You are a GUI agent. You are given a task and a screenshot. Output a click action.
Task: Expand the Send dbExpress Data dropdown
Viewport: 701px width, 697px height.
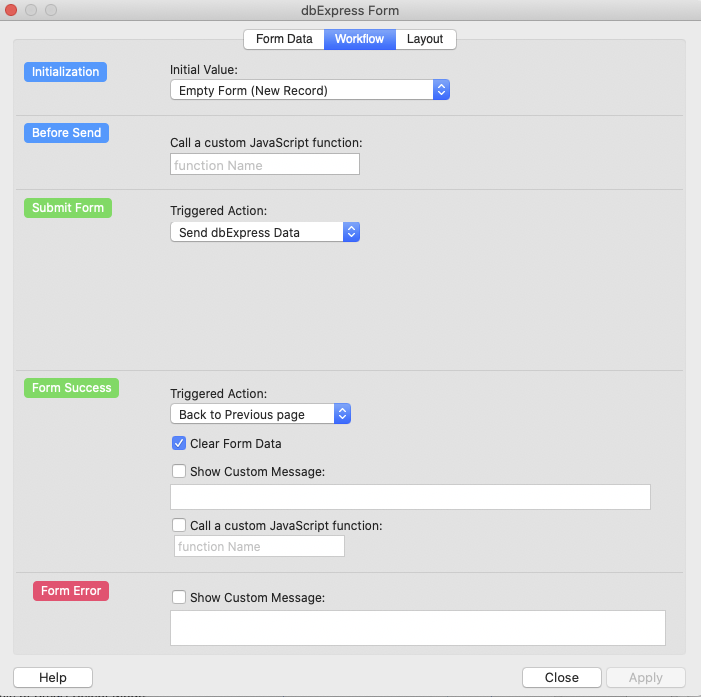[264, 232]
